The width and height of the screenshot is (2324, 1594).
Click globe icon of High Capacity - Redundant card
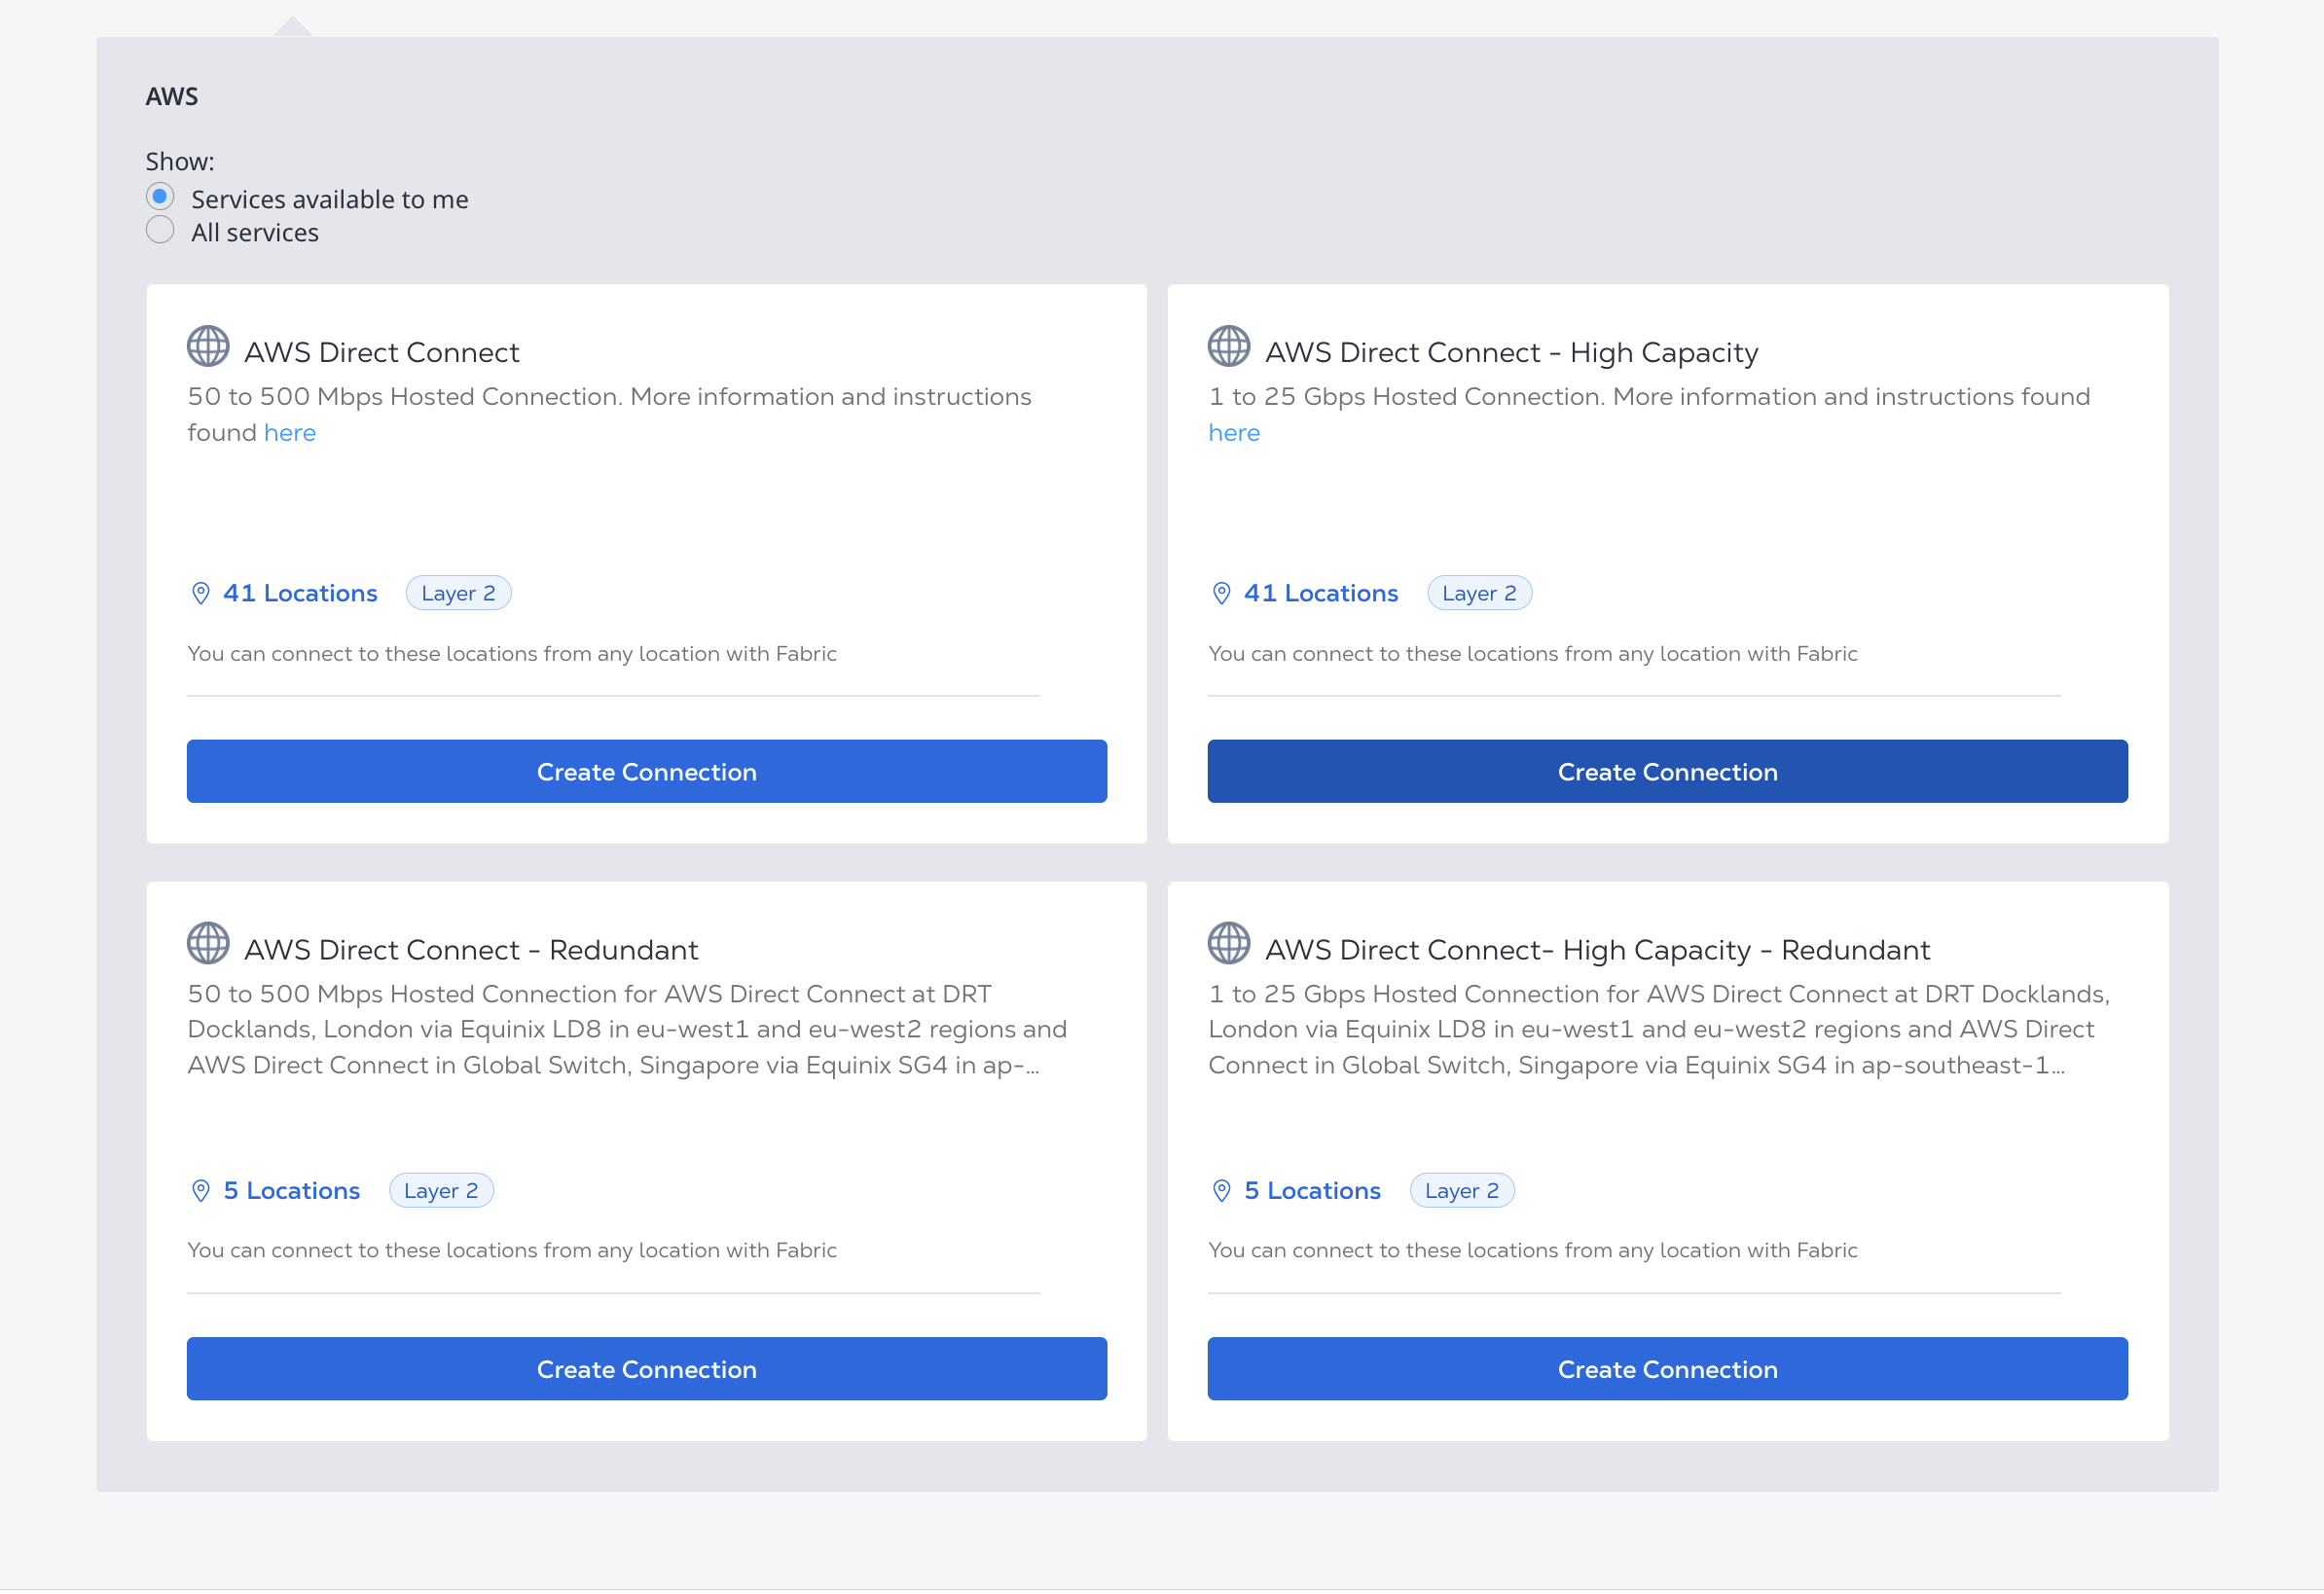(x=1230, y=945)
